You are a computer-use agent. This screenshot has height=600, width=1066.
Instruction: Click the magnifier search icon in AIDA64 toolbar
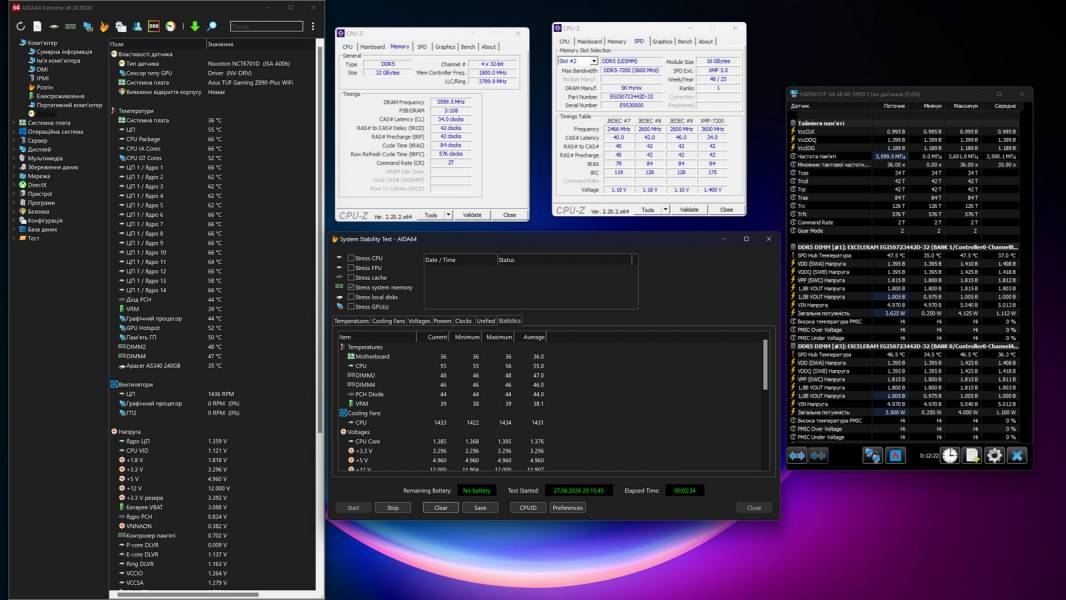pos(211,26)
